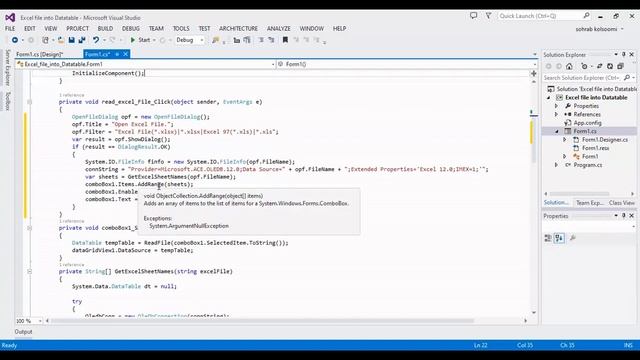640x360 pixels.
Task: Click the Open File folder icon
Action: [x=60, y=40]
